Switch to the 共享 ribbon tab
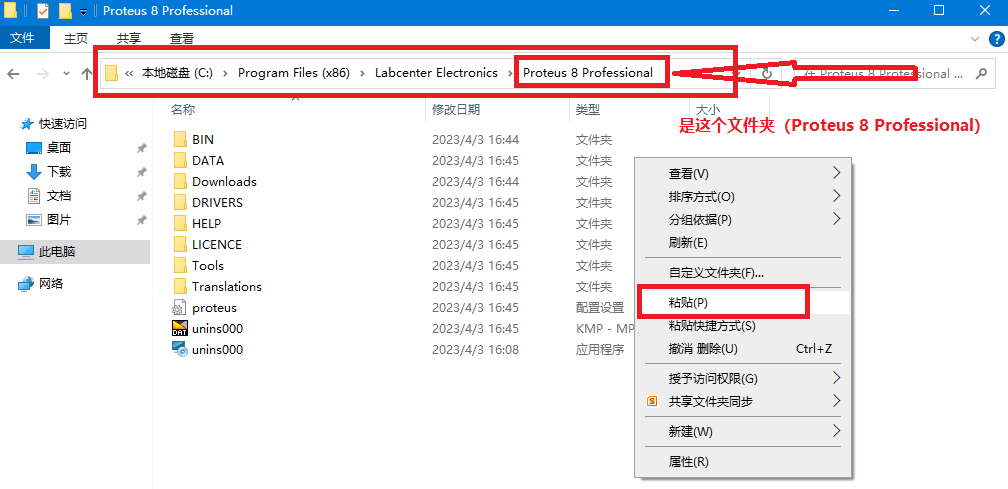The width and height of the screenshot is (1008, 489). click(129, 39)
